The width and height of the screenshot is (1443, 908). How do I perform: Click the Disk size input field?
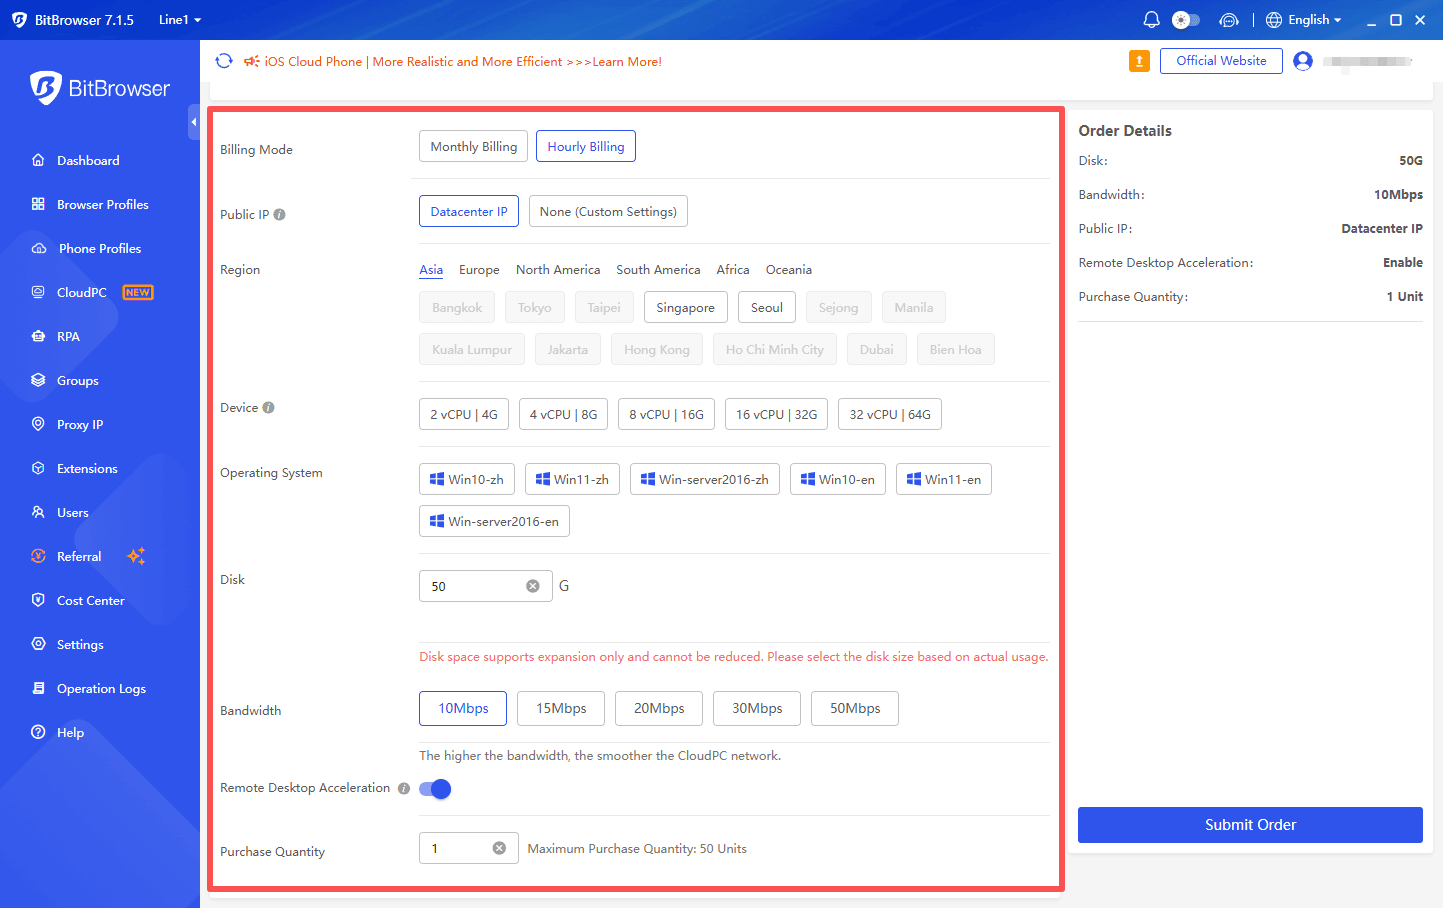pos(485,586)
